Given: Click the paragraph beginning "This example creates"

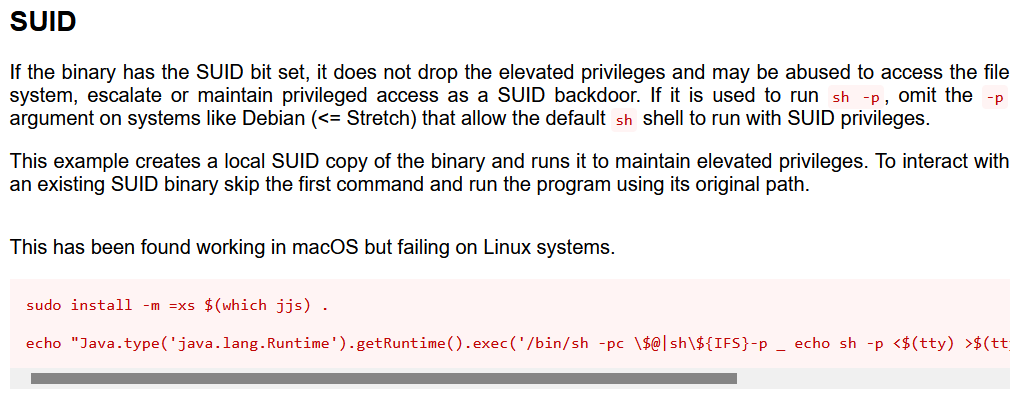Looking at the screenshot, I should [x=509, y=173].
